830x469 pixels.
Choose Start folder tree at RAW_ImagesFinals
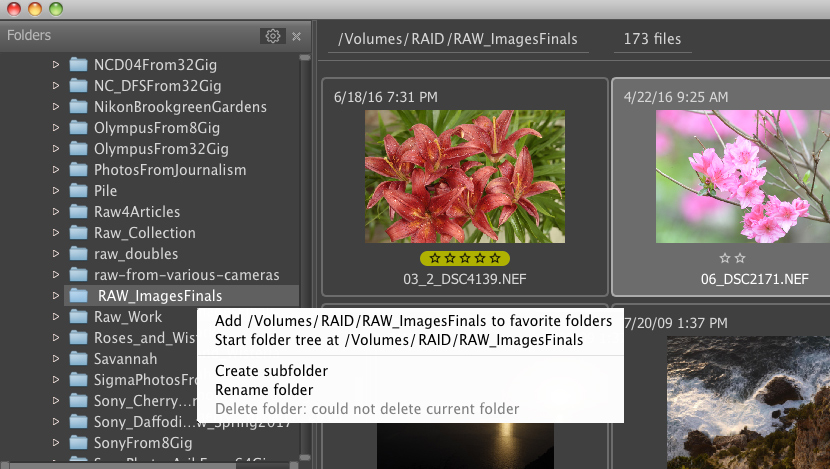coord(399,340)
